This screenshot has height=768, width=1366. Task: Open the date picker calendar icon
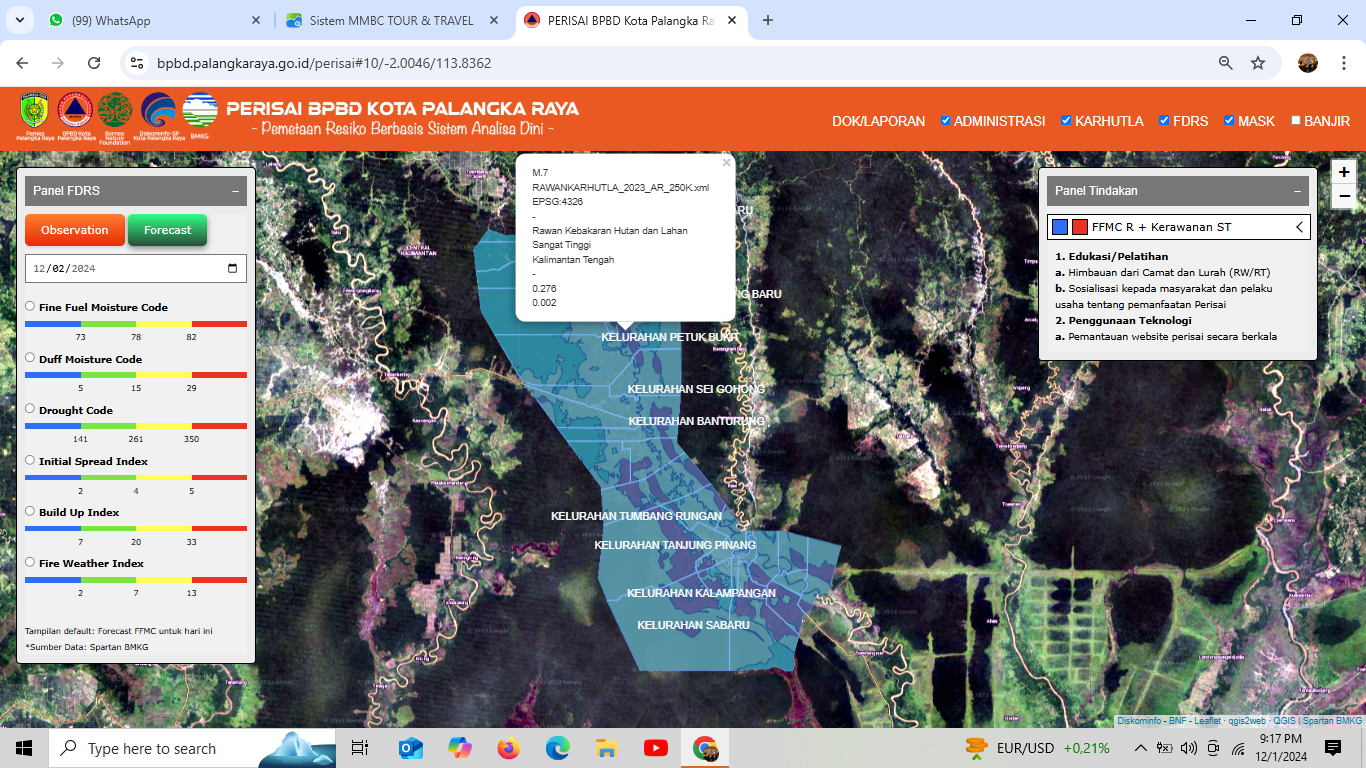[233, 268]
